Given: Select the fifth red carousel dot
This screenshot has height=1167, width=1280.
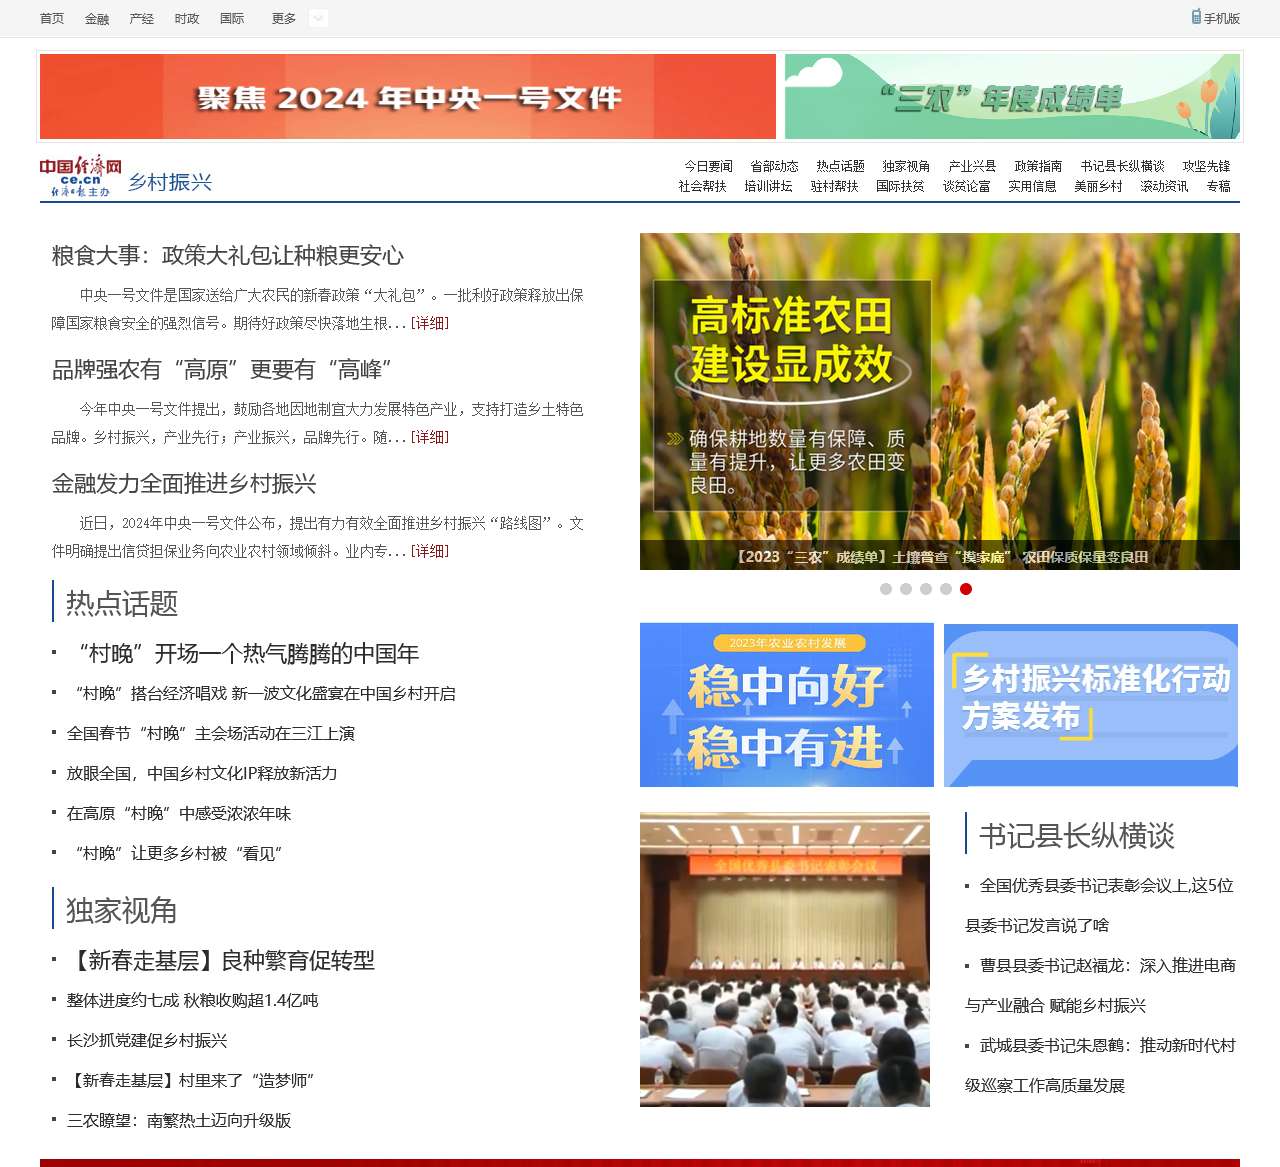Looking at the screenshot, I should point(966,589).
